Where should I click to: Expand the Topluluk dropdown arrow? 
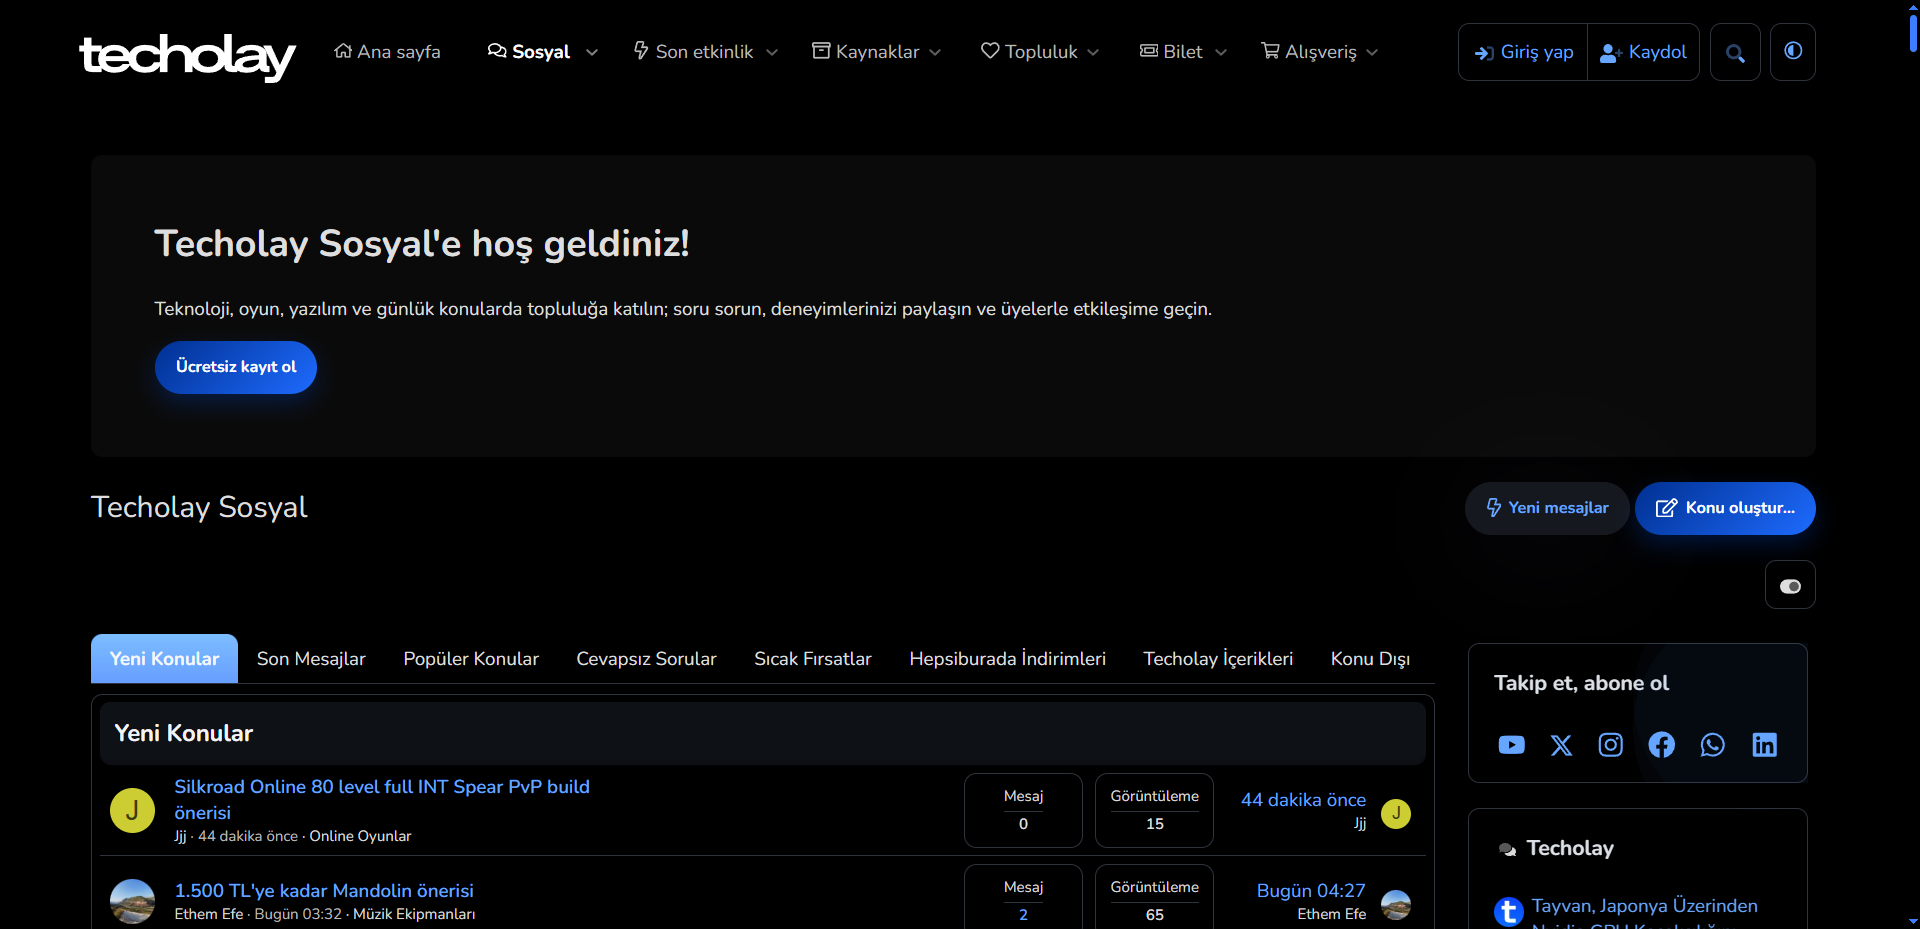[x=1093, y=53]
